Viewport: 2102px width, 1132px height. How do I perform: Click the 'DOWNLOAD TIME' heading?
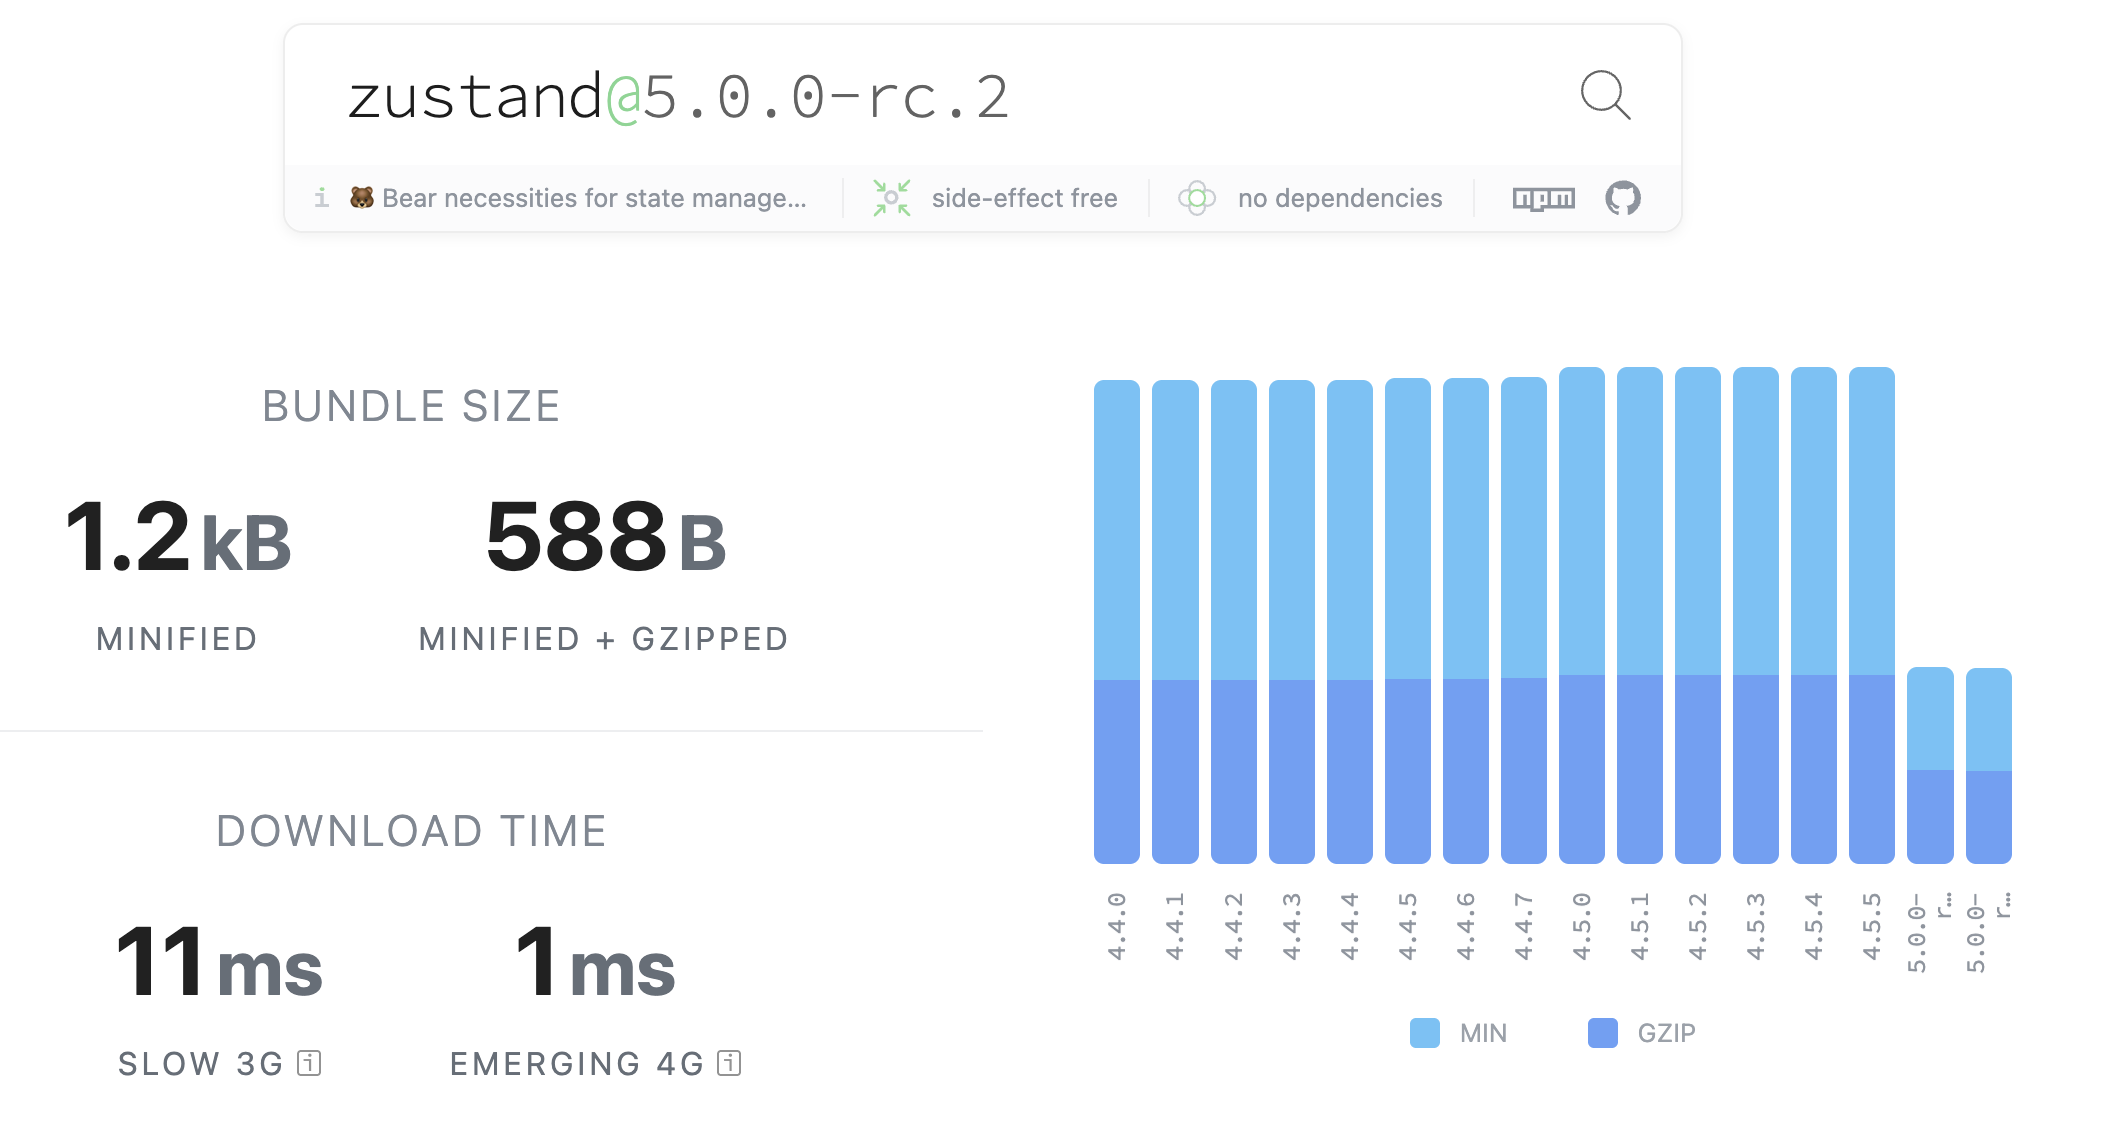(411, 832)
